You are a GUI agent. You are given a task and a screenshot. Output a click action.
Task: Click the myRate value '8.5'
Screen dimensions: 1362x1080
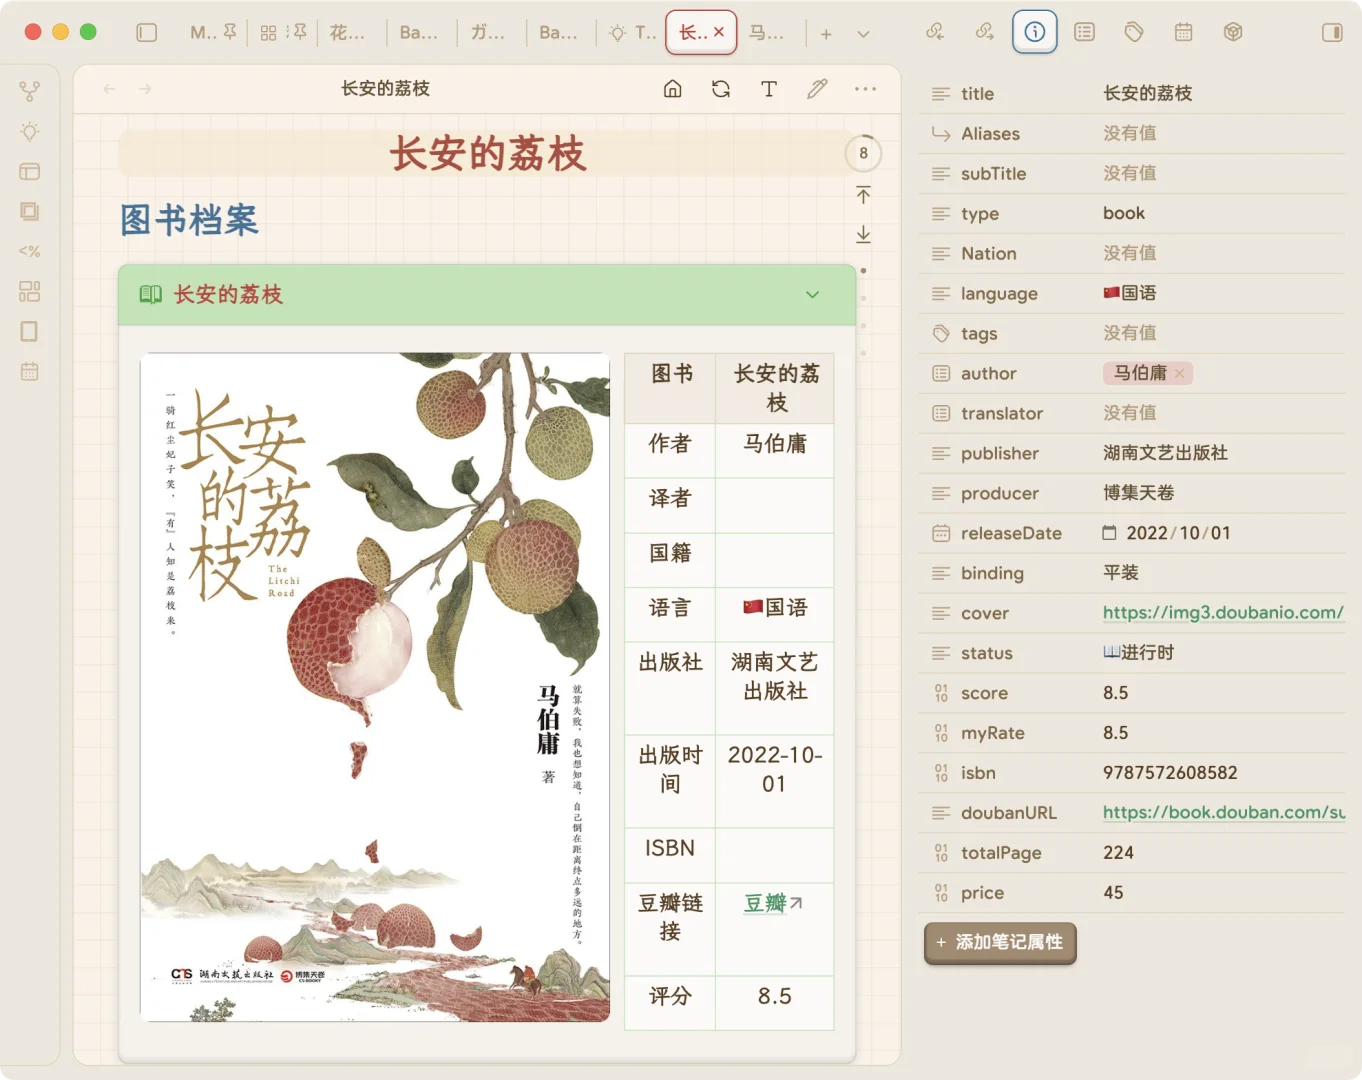(1116, 733)
